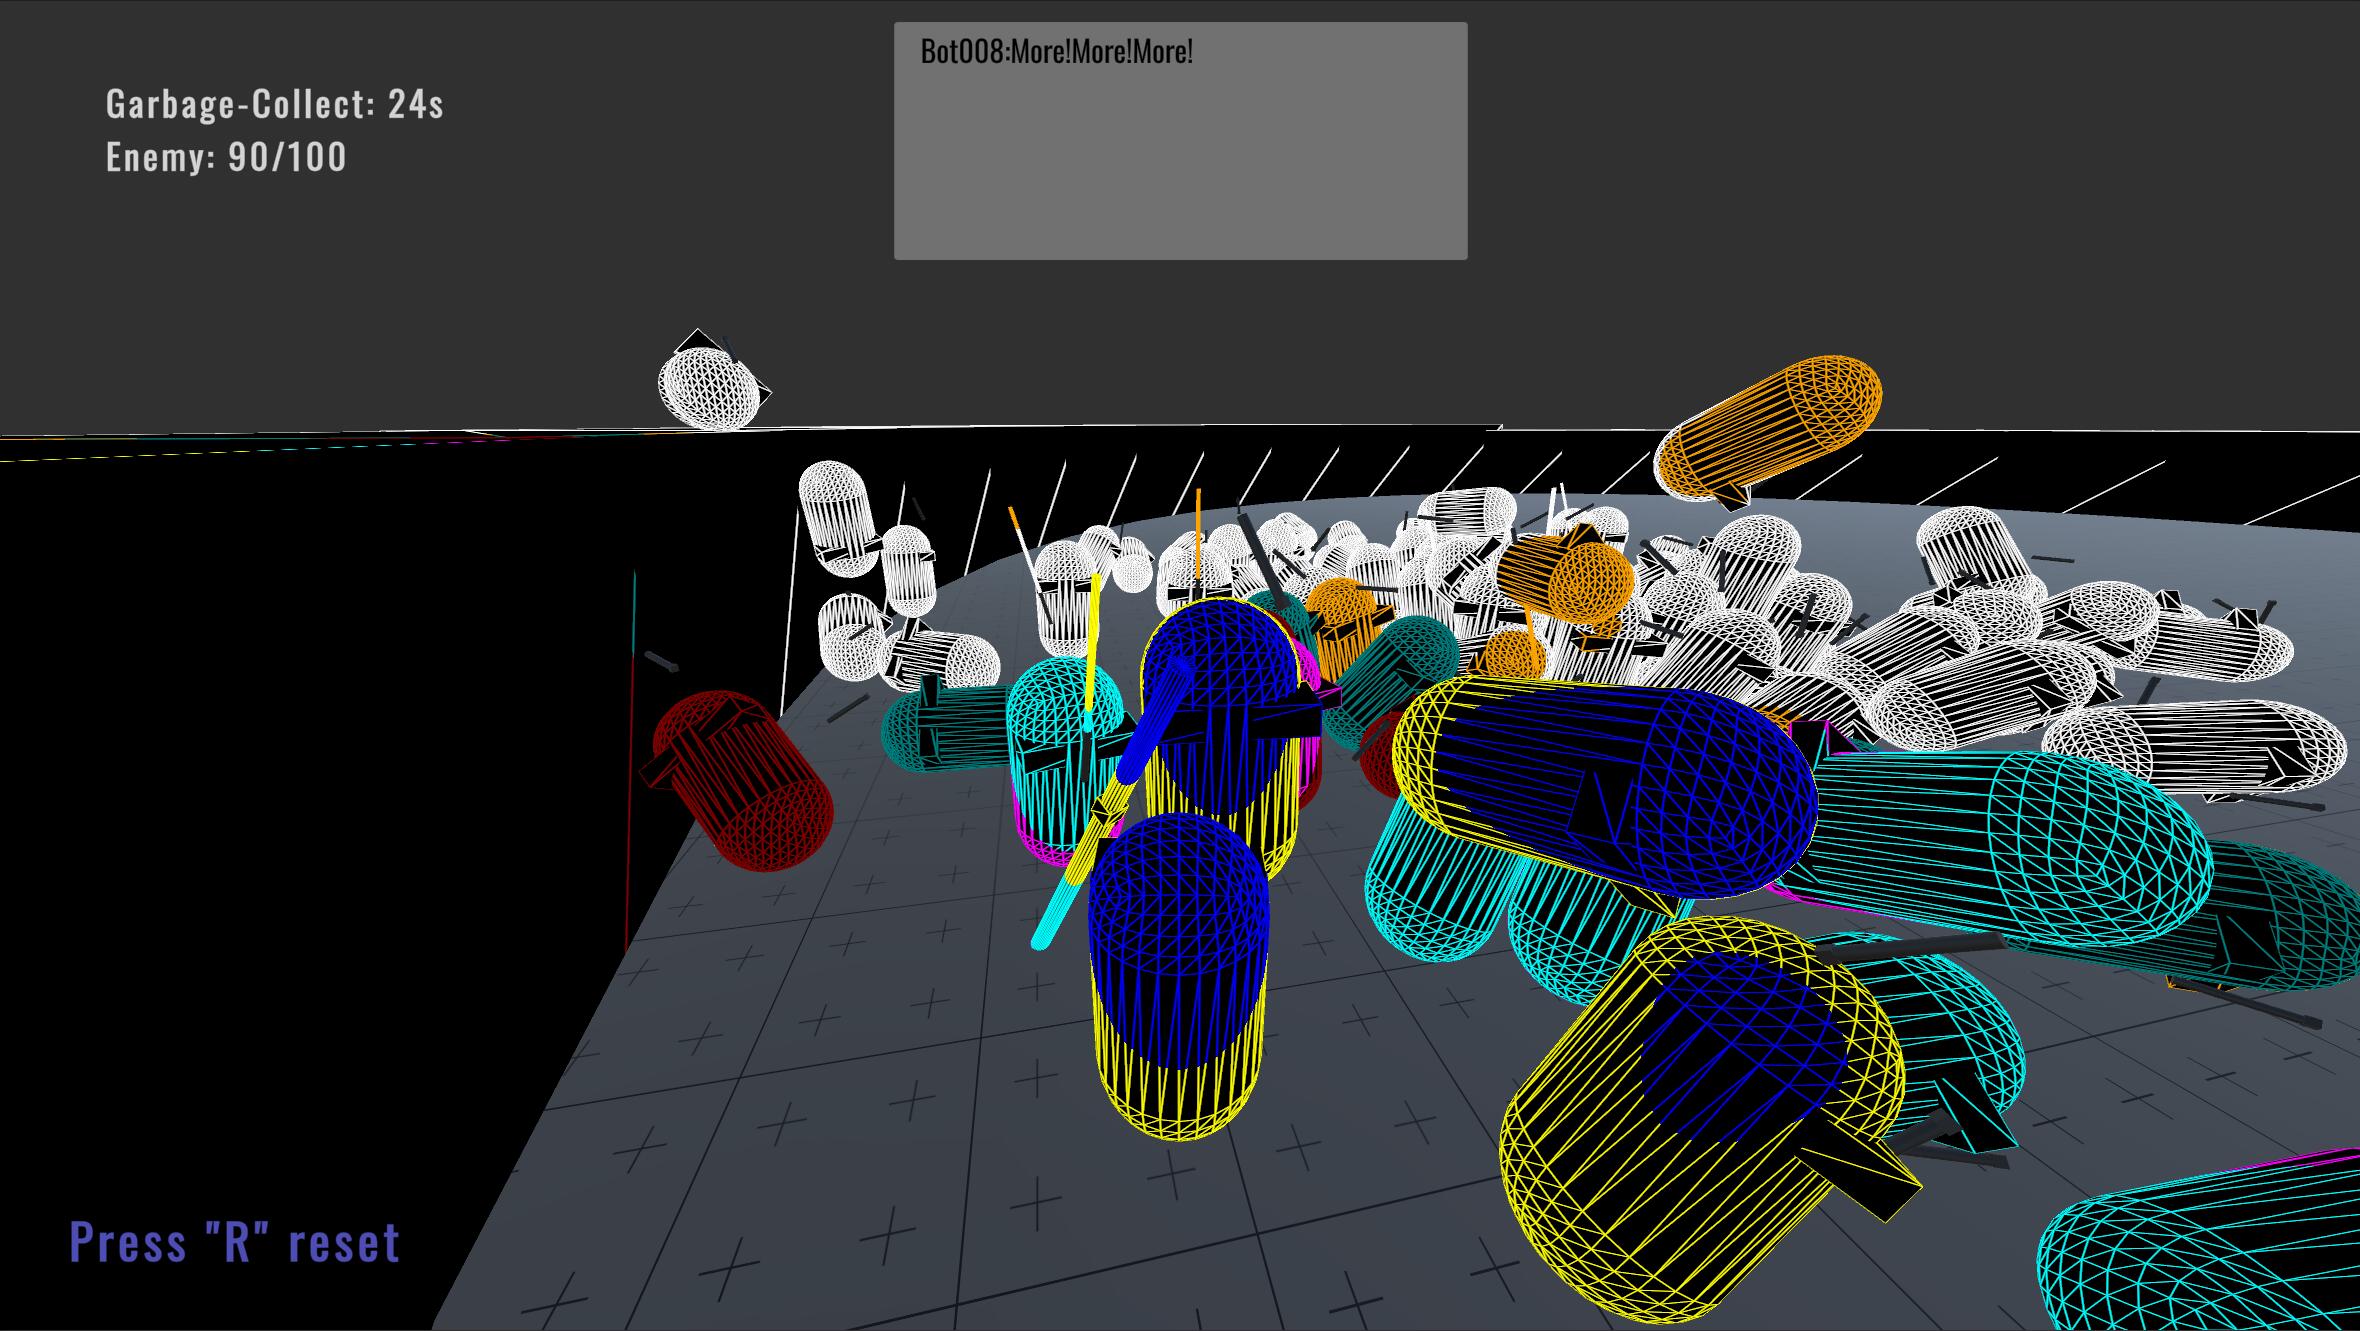2360x1331 pixels.
Task: Click the Enemy 90/100 counter
Action: click(x=226, y=157)
